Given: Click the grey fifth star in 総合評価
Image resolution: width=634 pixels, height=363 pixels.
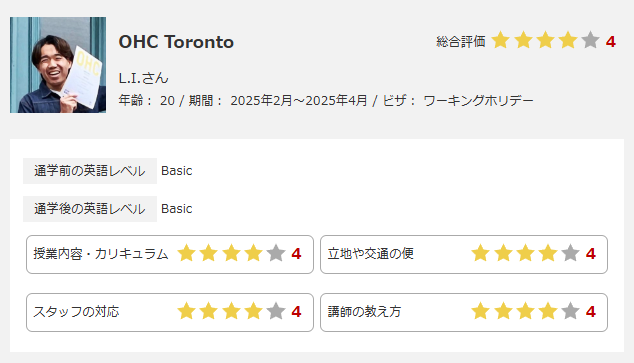Looking at the screenshot, I should click(x=590, y=40).
